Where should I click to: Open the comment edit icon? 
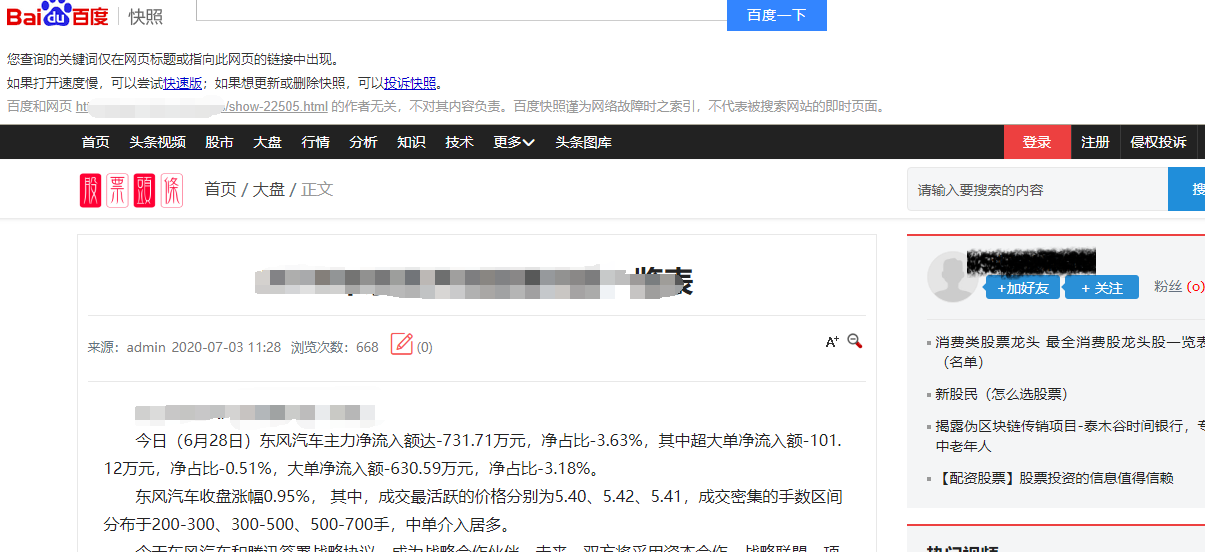pyautogui.click(x=402, y=344)
